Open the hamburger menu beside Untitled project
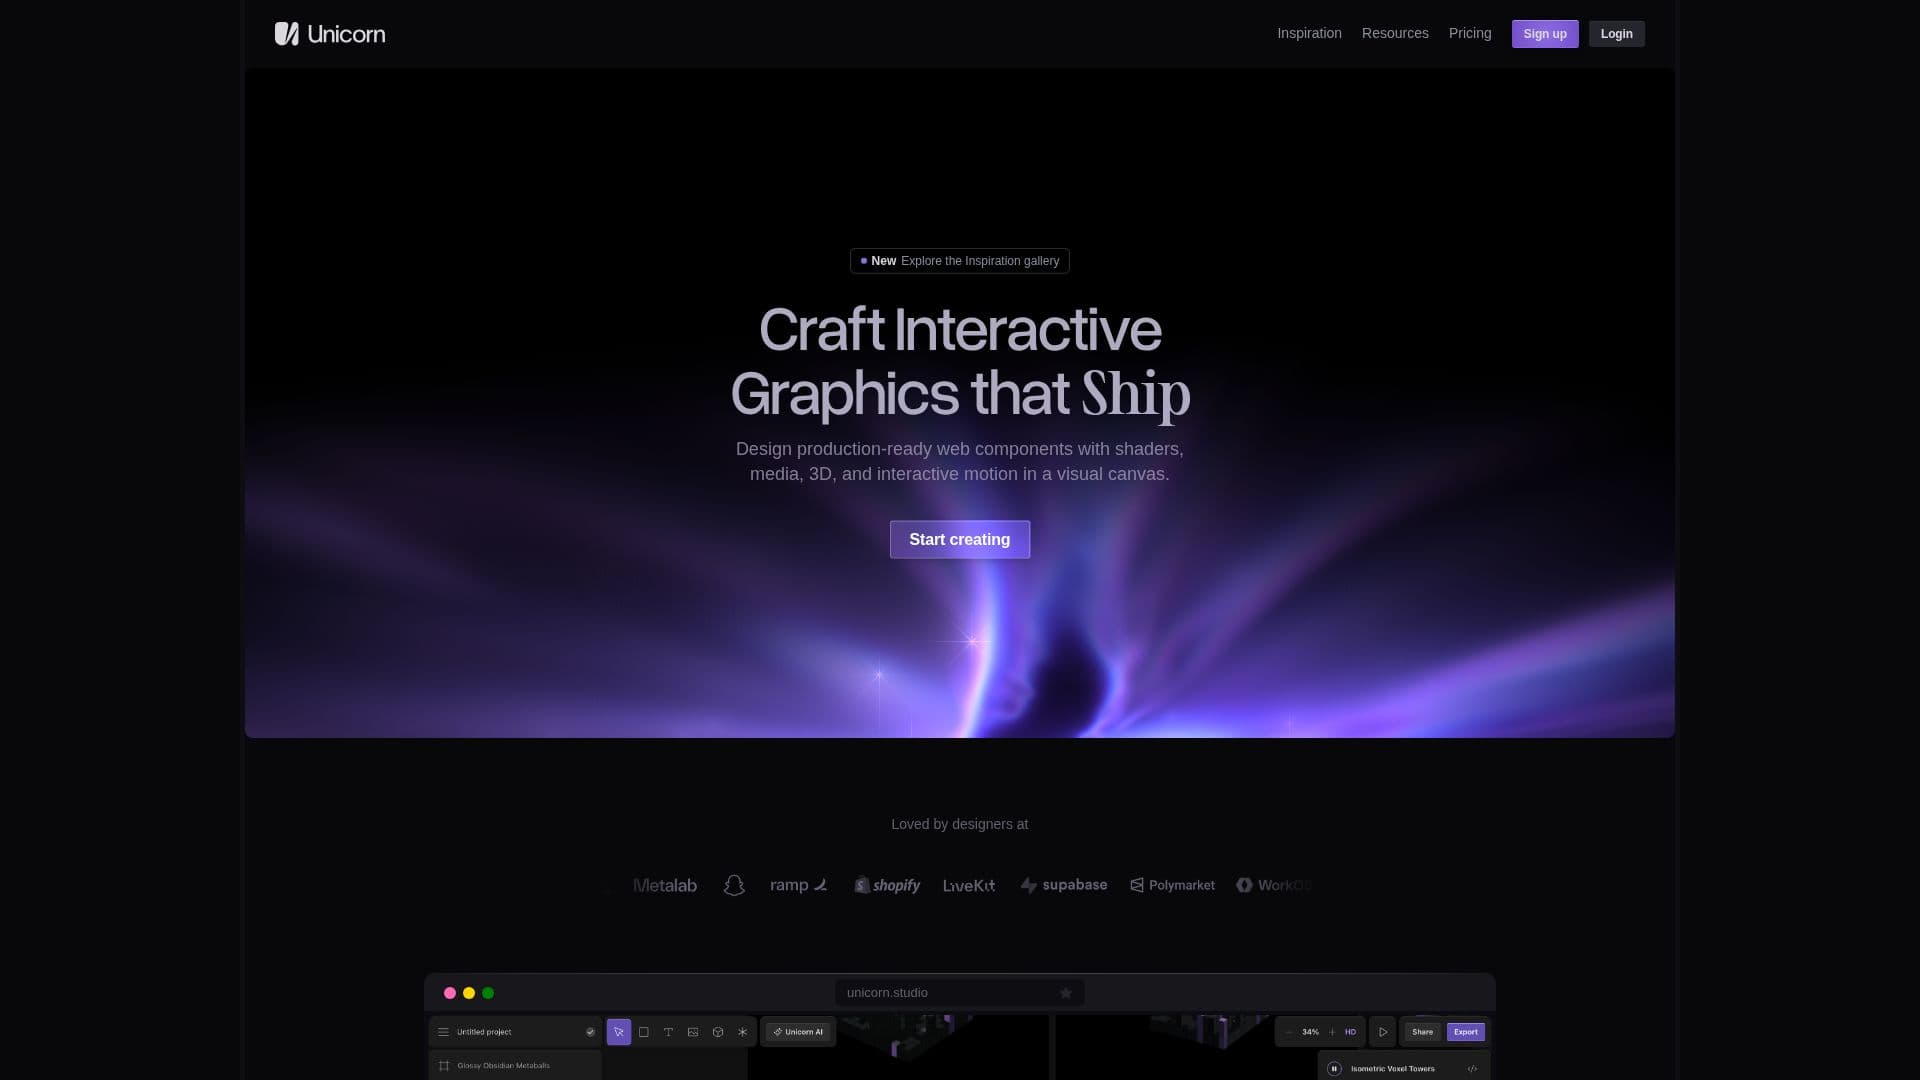The width and height of the screenshot is (1920, 1080). [x=443, y=1032]
